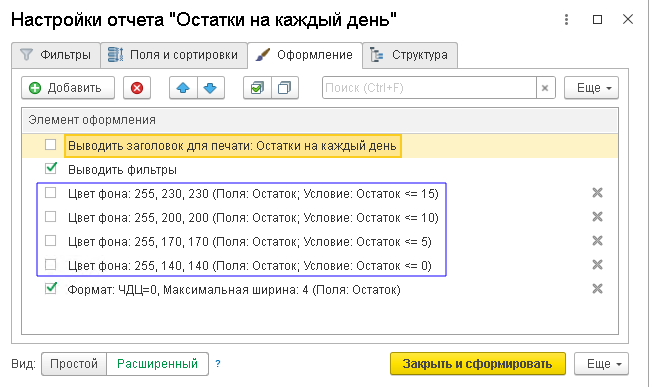The image size is (649, 387).
Task: Select row text 'Цвет фона: 255, 200, 200'
Action: click(253, 218)
